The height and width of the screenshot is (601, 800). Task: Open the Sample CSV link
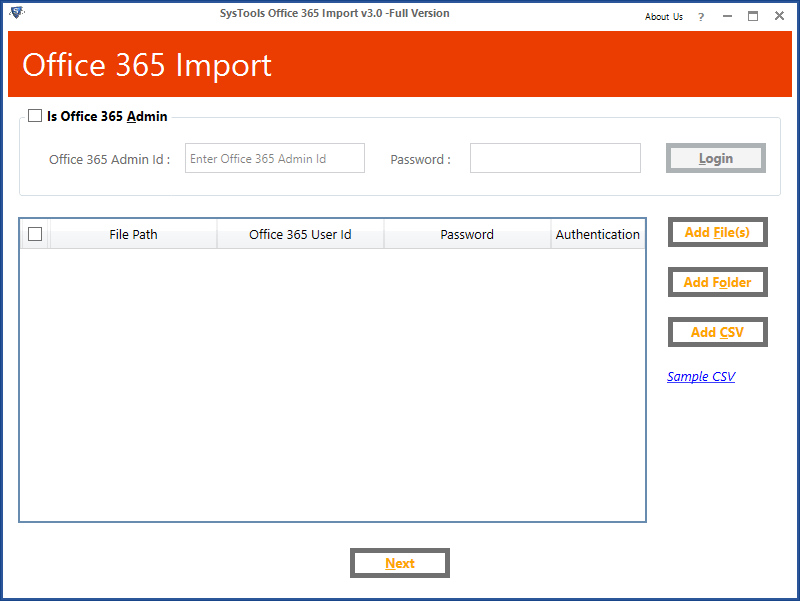pyautogui.click(x=701, y=376)
